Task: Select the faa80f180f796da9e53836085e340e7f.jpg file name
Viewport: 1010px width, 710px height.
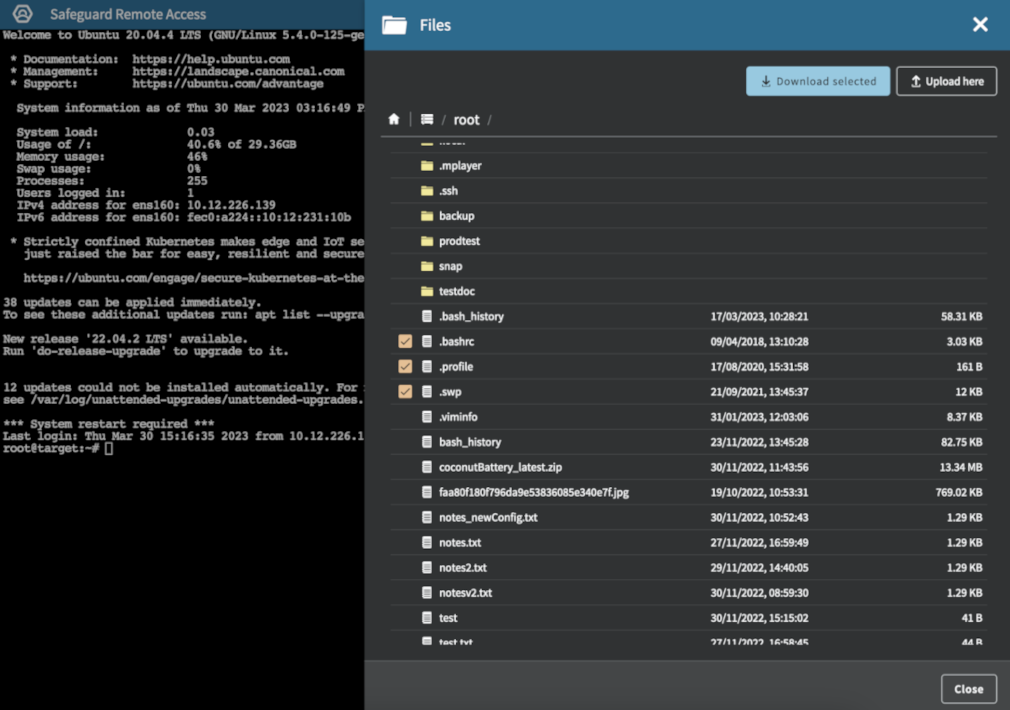Action: pos(534,492)
